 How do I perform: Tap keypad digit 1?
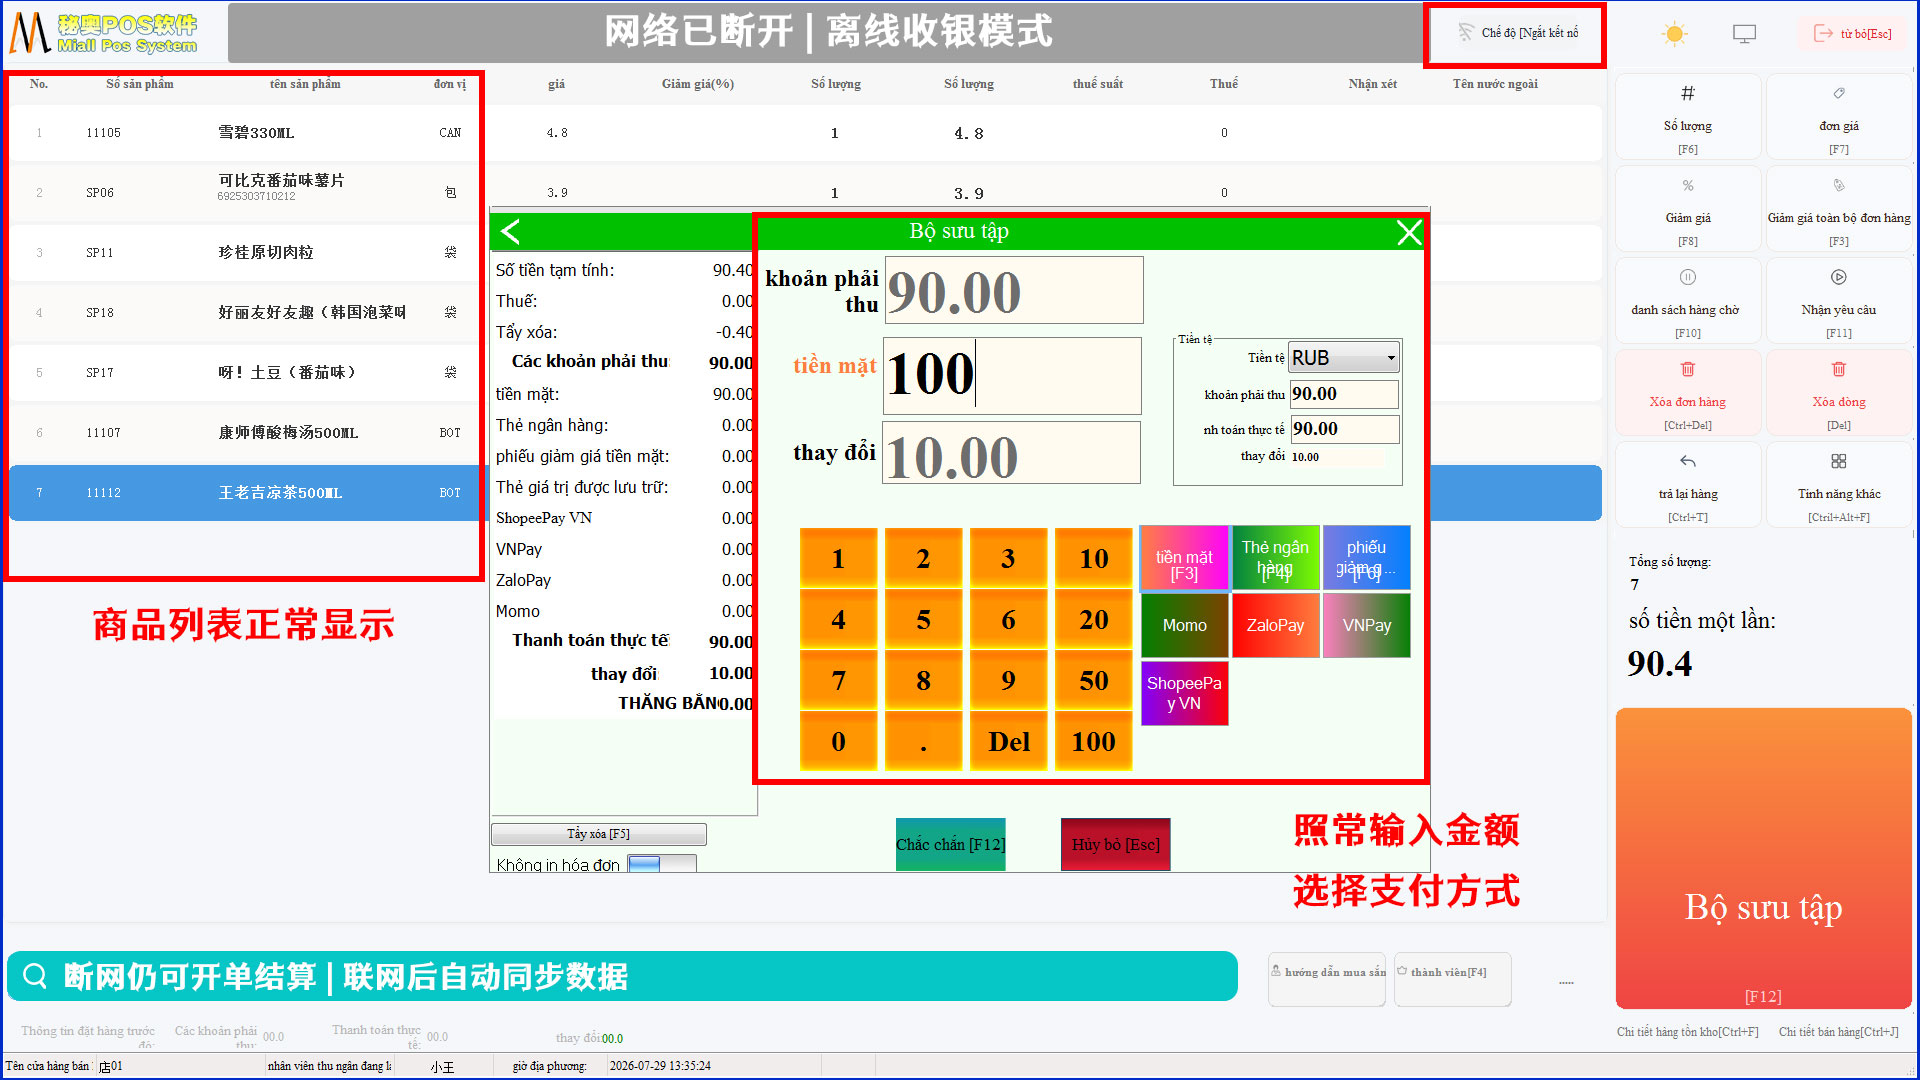(838, 558)
